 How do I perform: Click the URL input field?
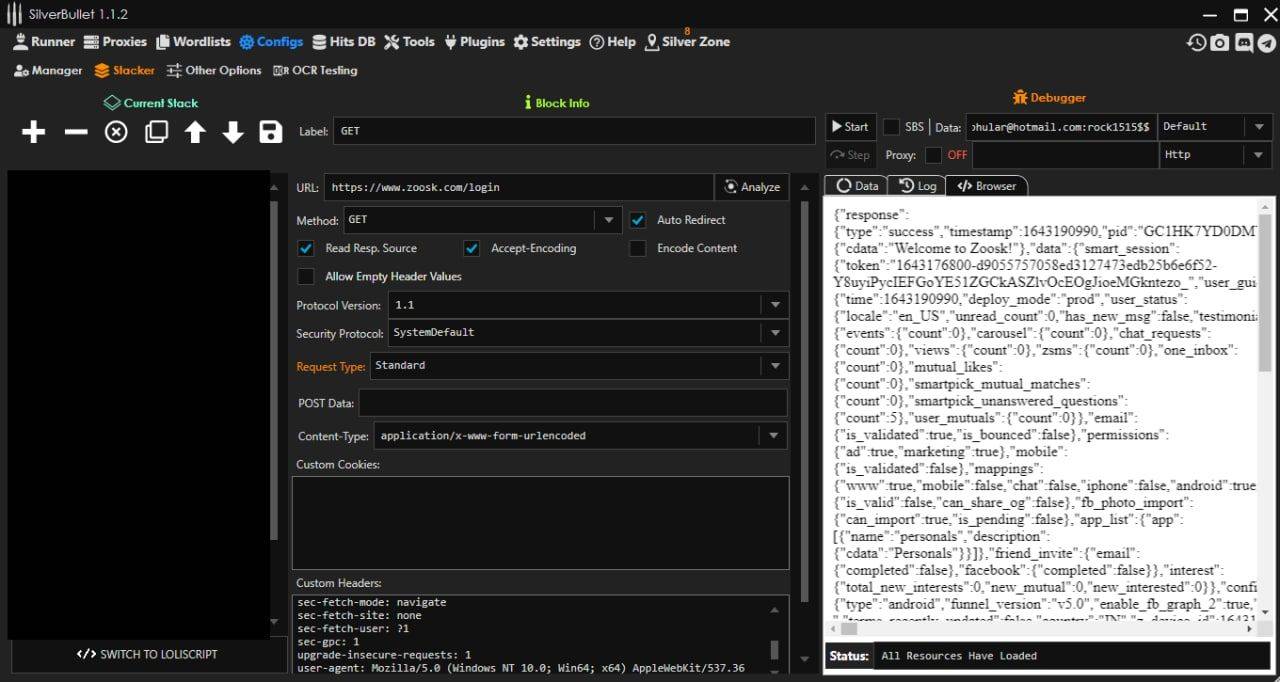[518, 187]
